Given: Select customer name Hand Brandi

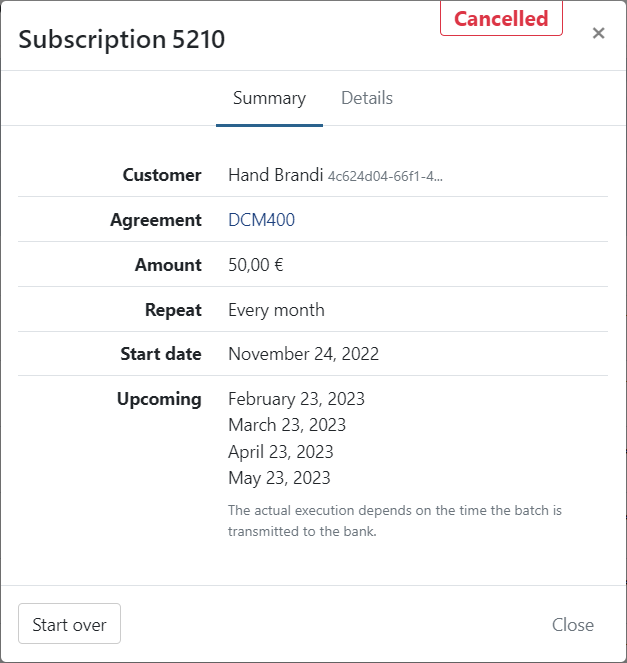Looking at the screenshot, I should pyautogui.click(x=275, y=175).
